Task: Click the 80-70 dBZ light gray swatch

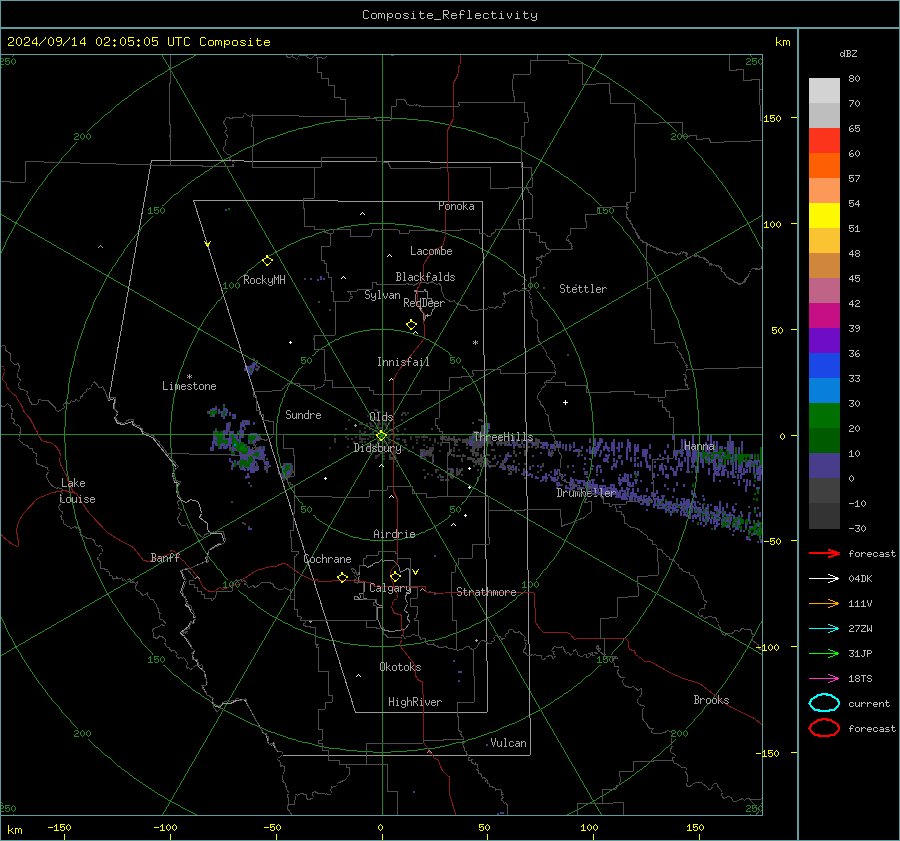Action: [x=824, y=91]
